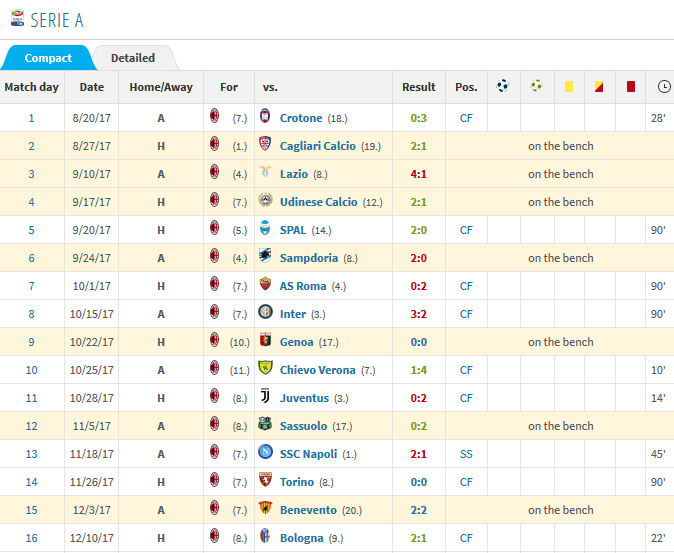Click the 45' minutes in Napoli row

click(658, 454)
